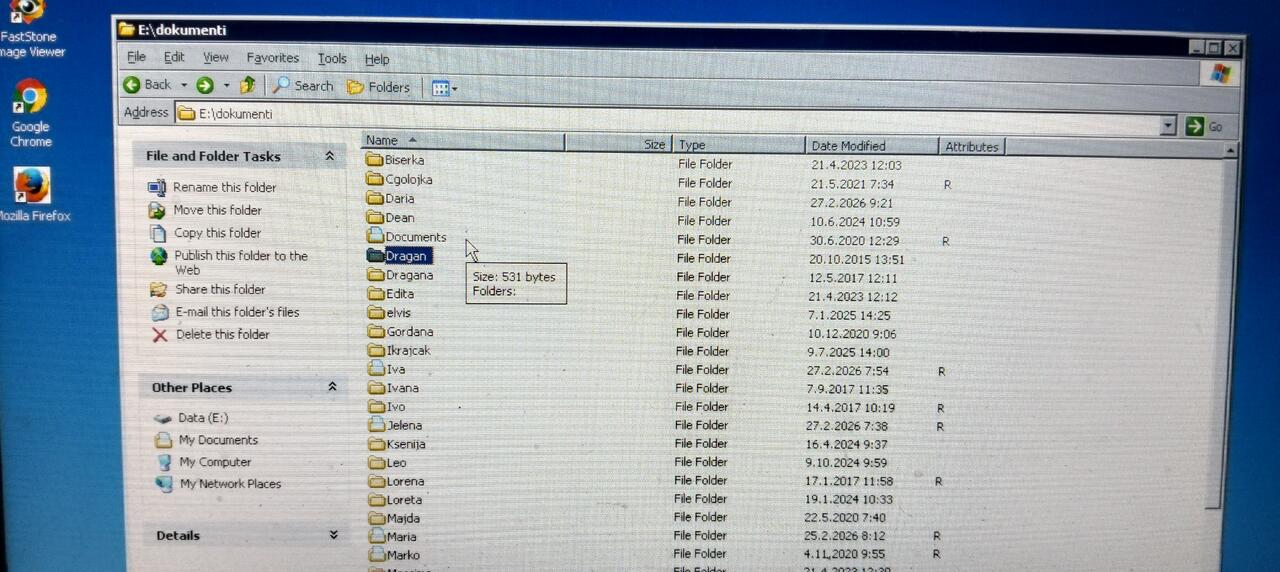Collapse the Other Places section
The image size is (1280, 572).
332,387
